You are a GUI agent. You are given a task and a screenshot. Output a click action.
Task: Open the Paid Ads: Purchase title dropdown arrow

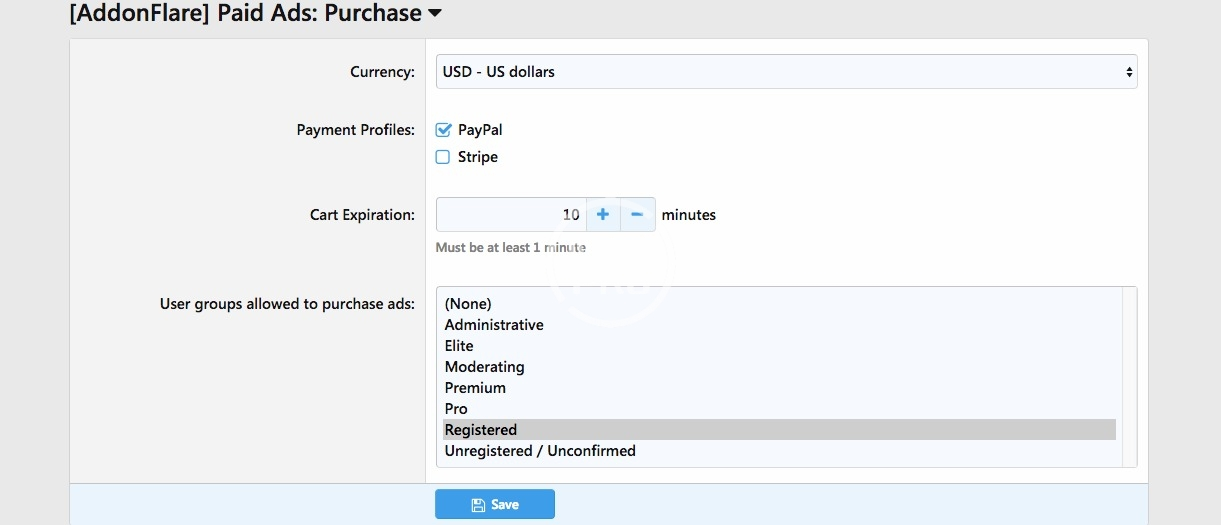[434, 14]
